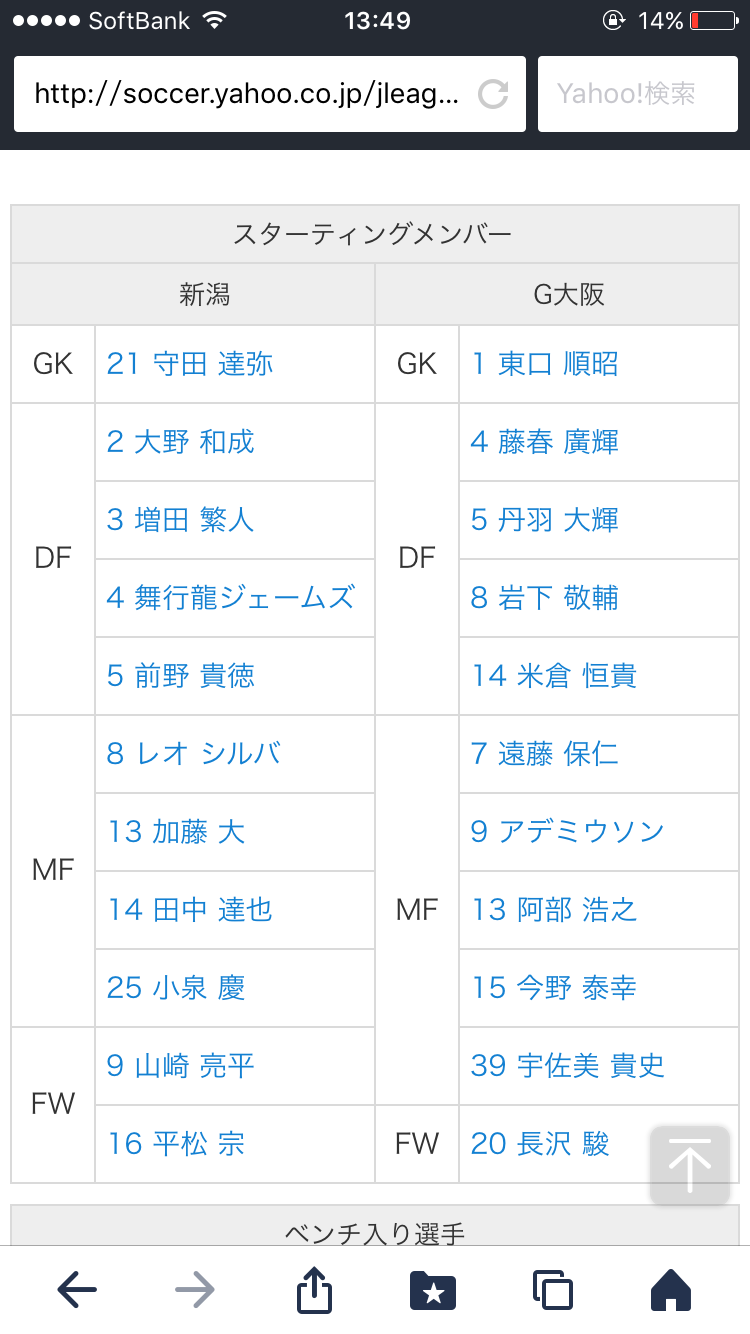750x1334 pixels.
Task: Open player link 1 東口 順昭
Action: click(x=545, y=364)
